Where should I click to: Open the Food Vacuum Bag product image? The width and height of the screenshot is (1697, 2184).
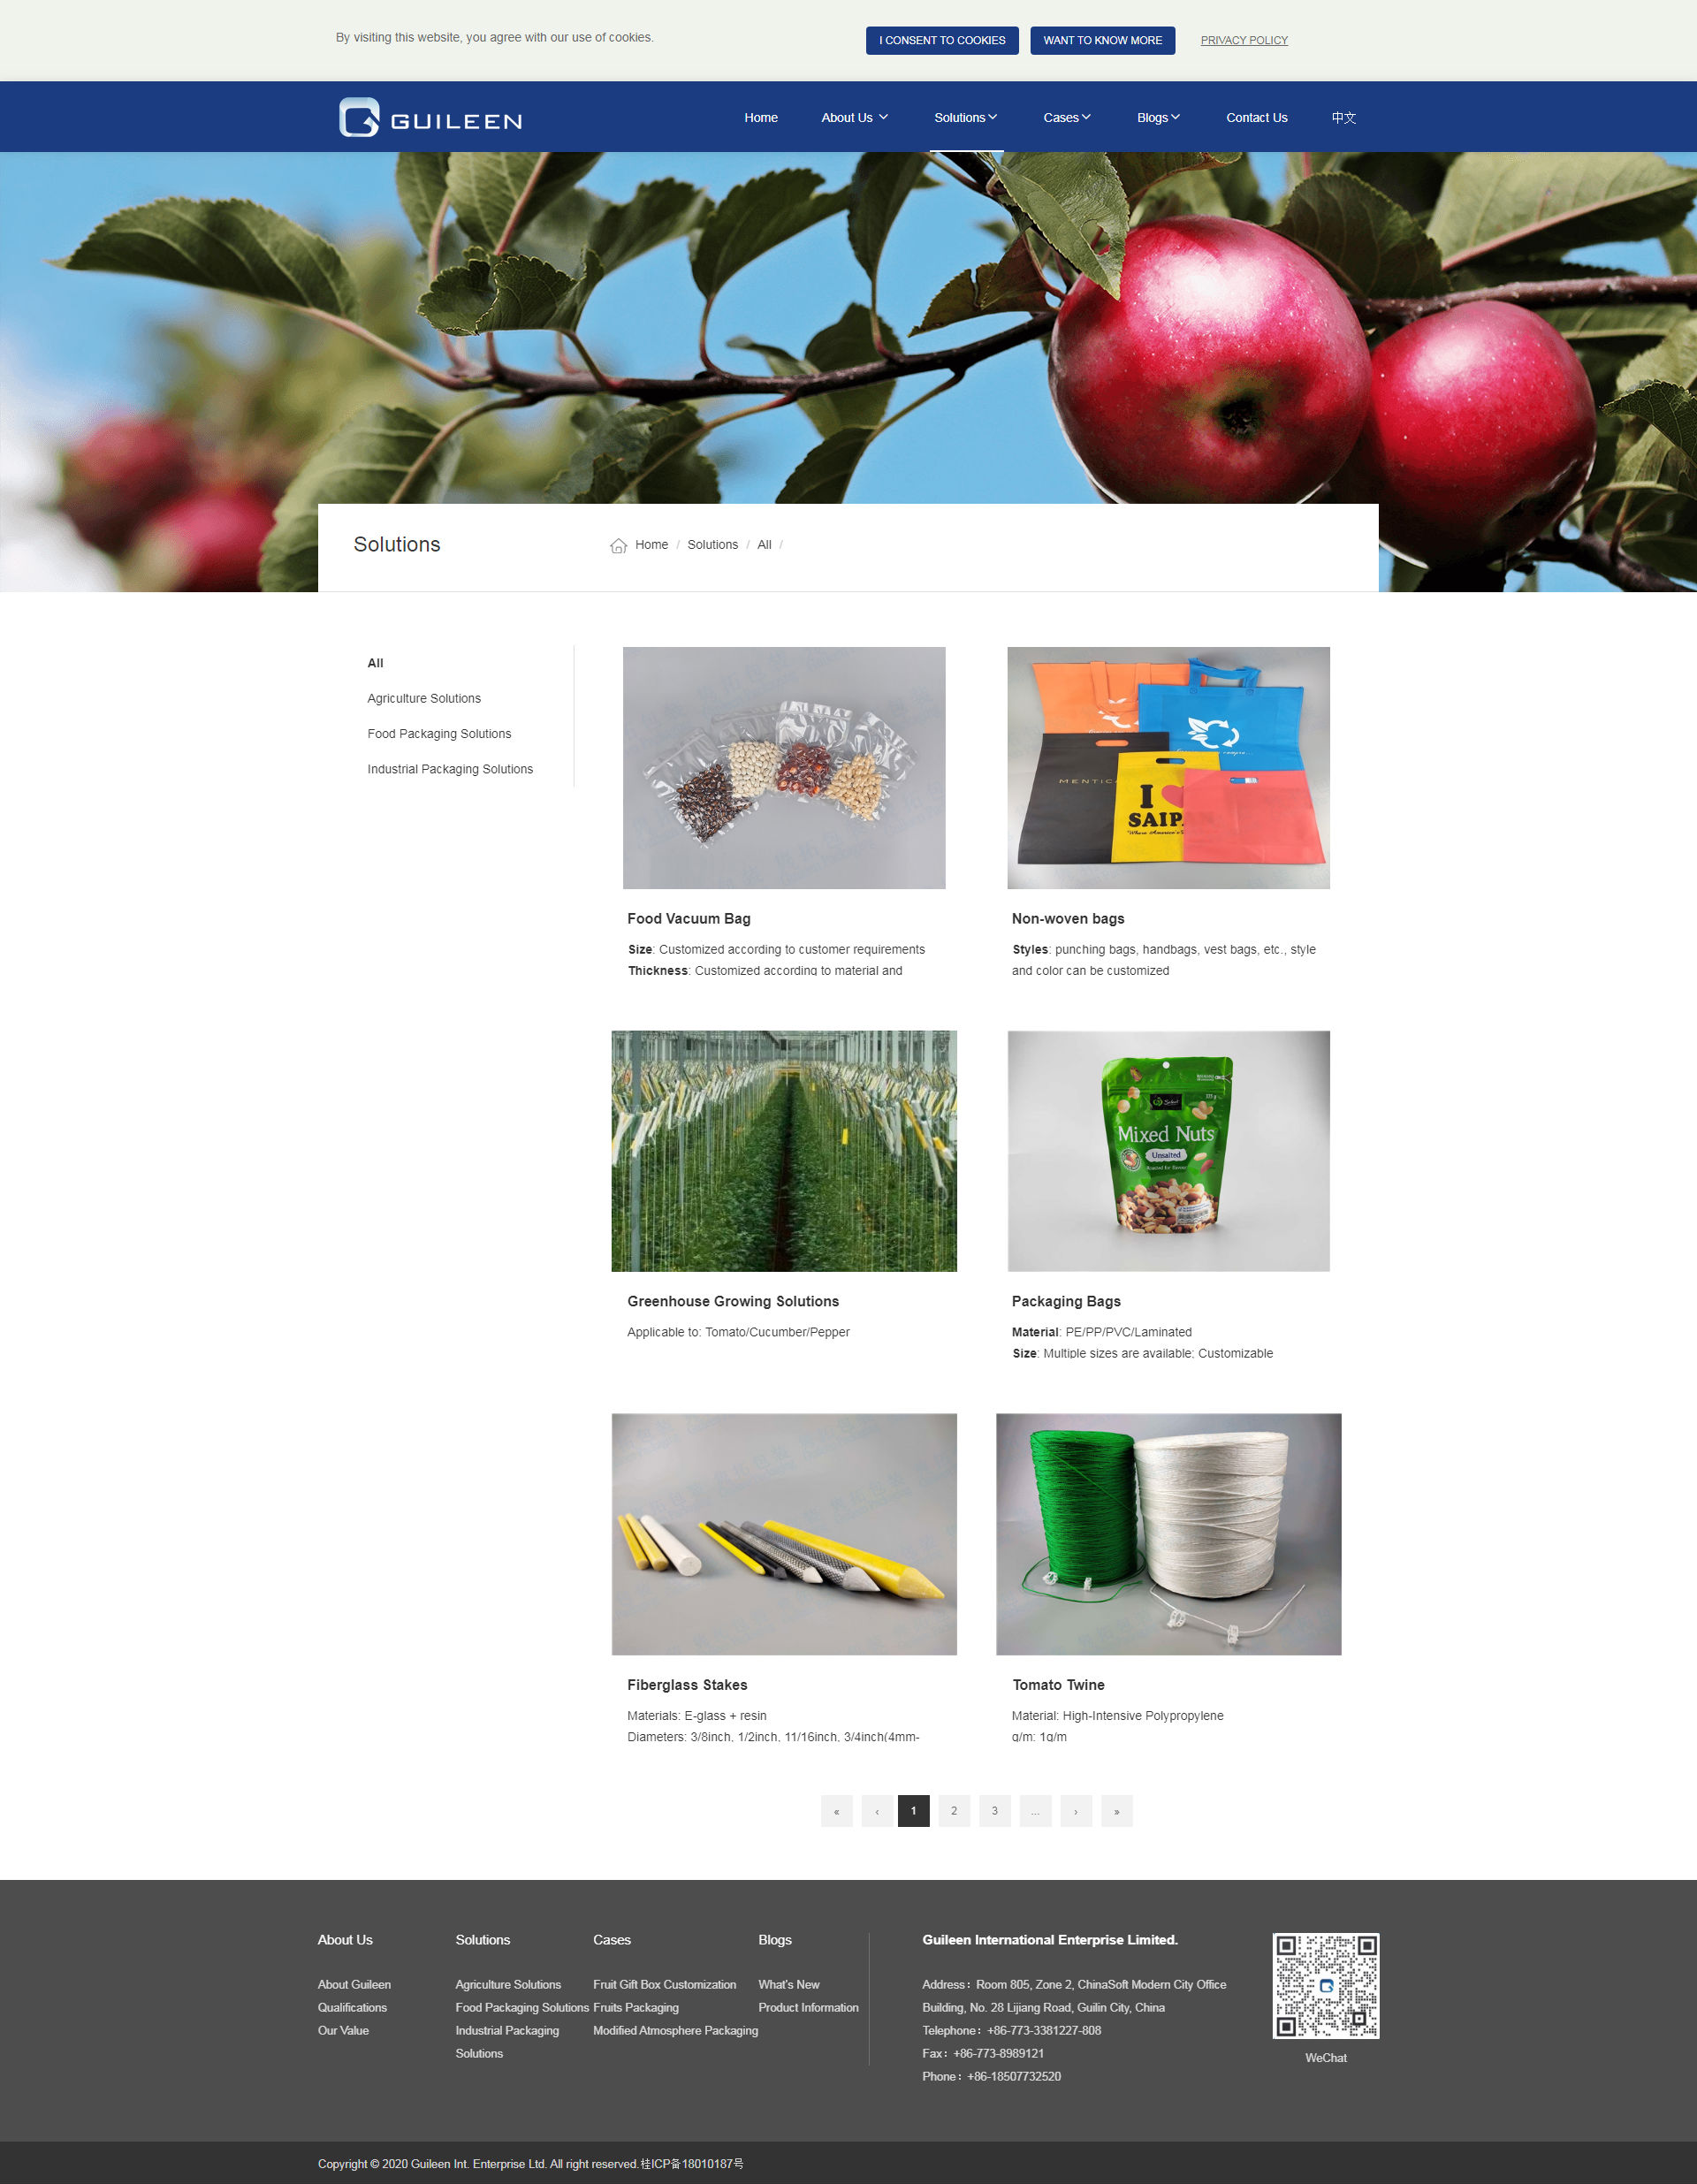pos(784,768)
